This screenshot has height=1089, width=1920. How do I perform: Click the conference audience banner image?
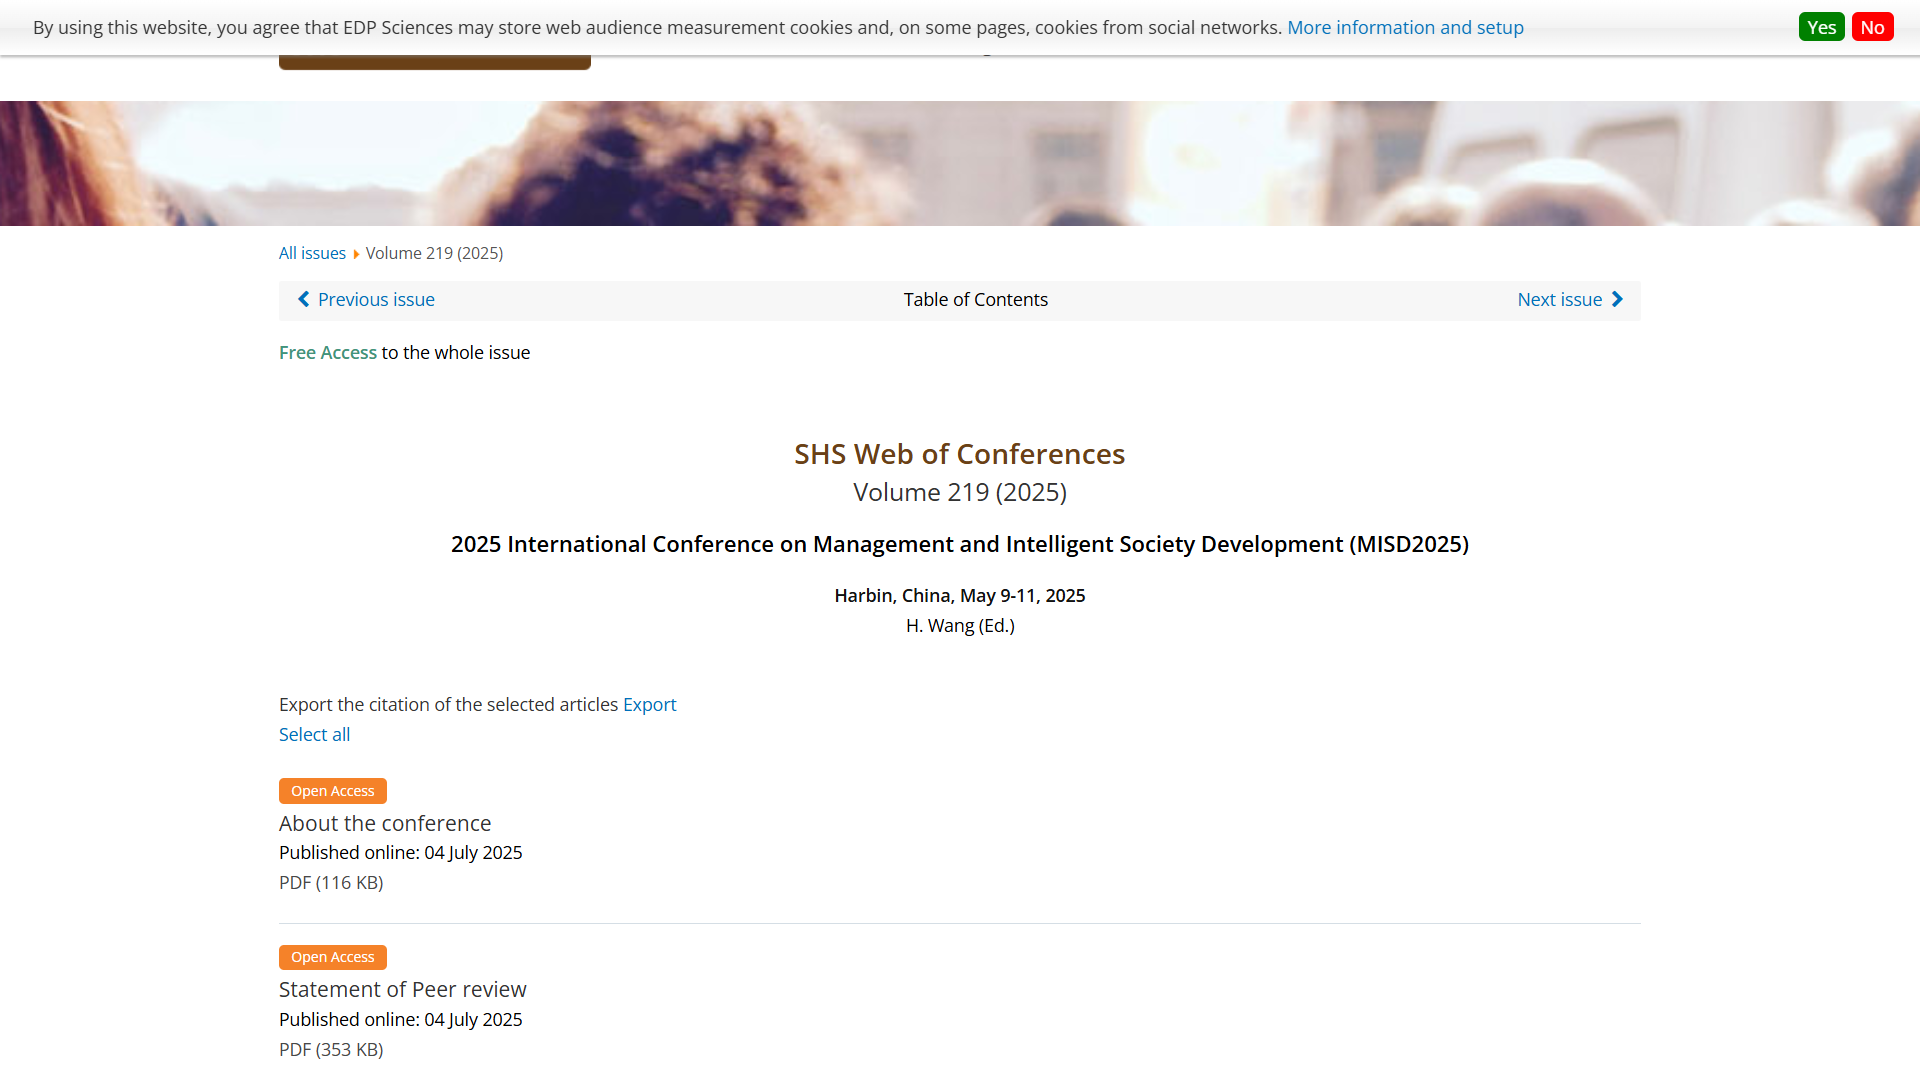pyautogui.click(x=960, y=163)
